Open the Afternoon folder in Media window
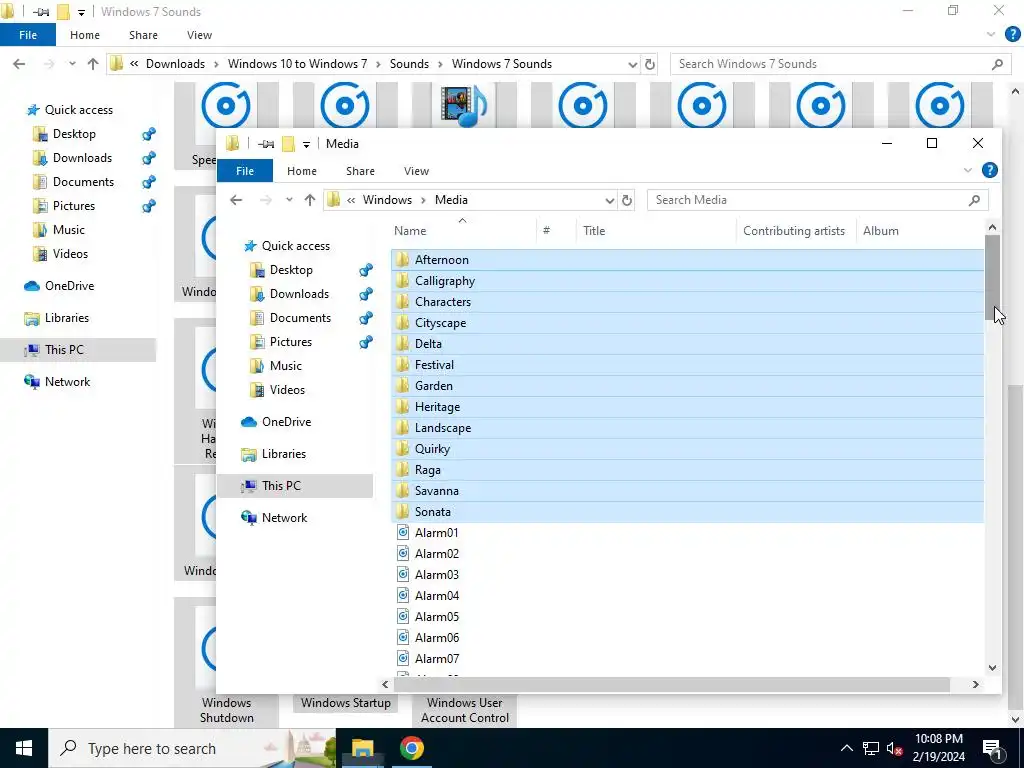 click(687, 260)
